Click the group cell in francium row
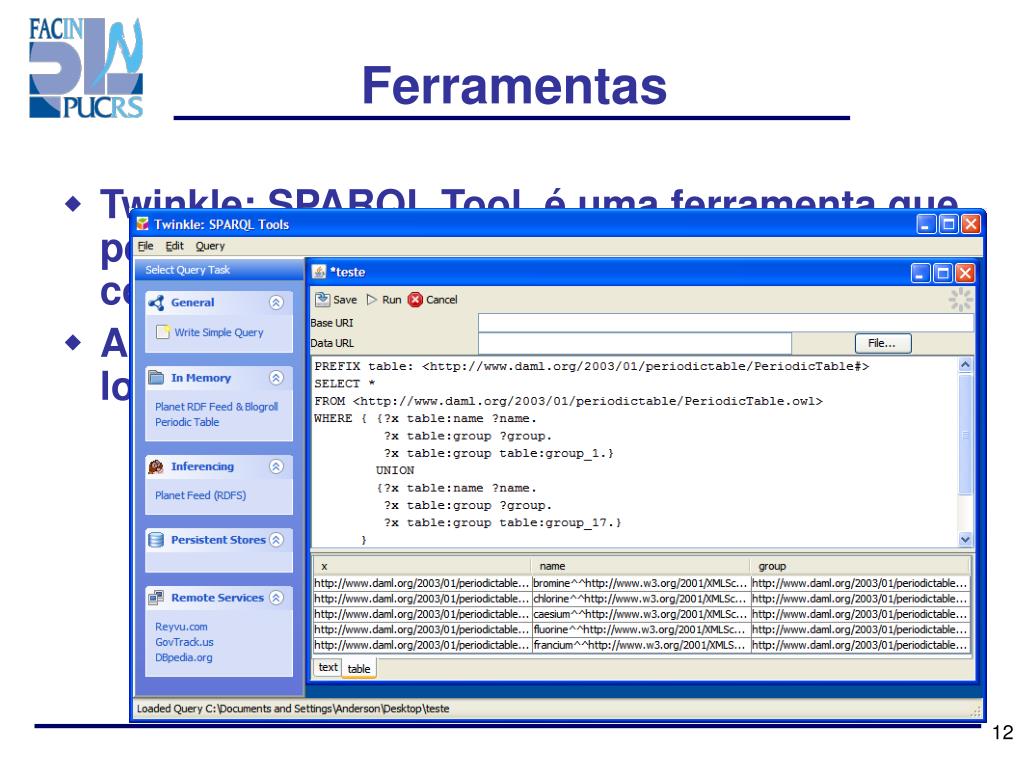Screen dimensions: 1024x768 [x=859, y=645]
